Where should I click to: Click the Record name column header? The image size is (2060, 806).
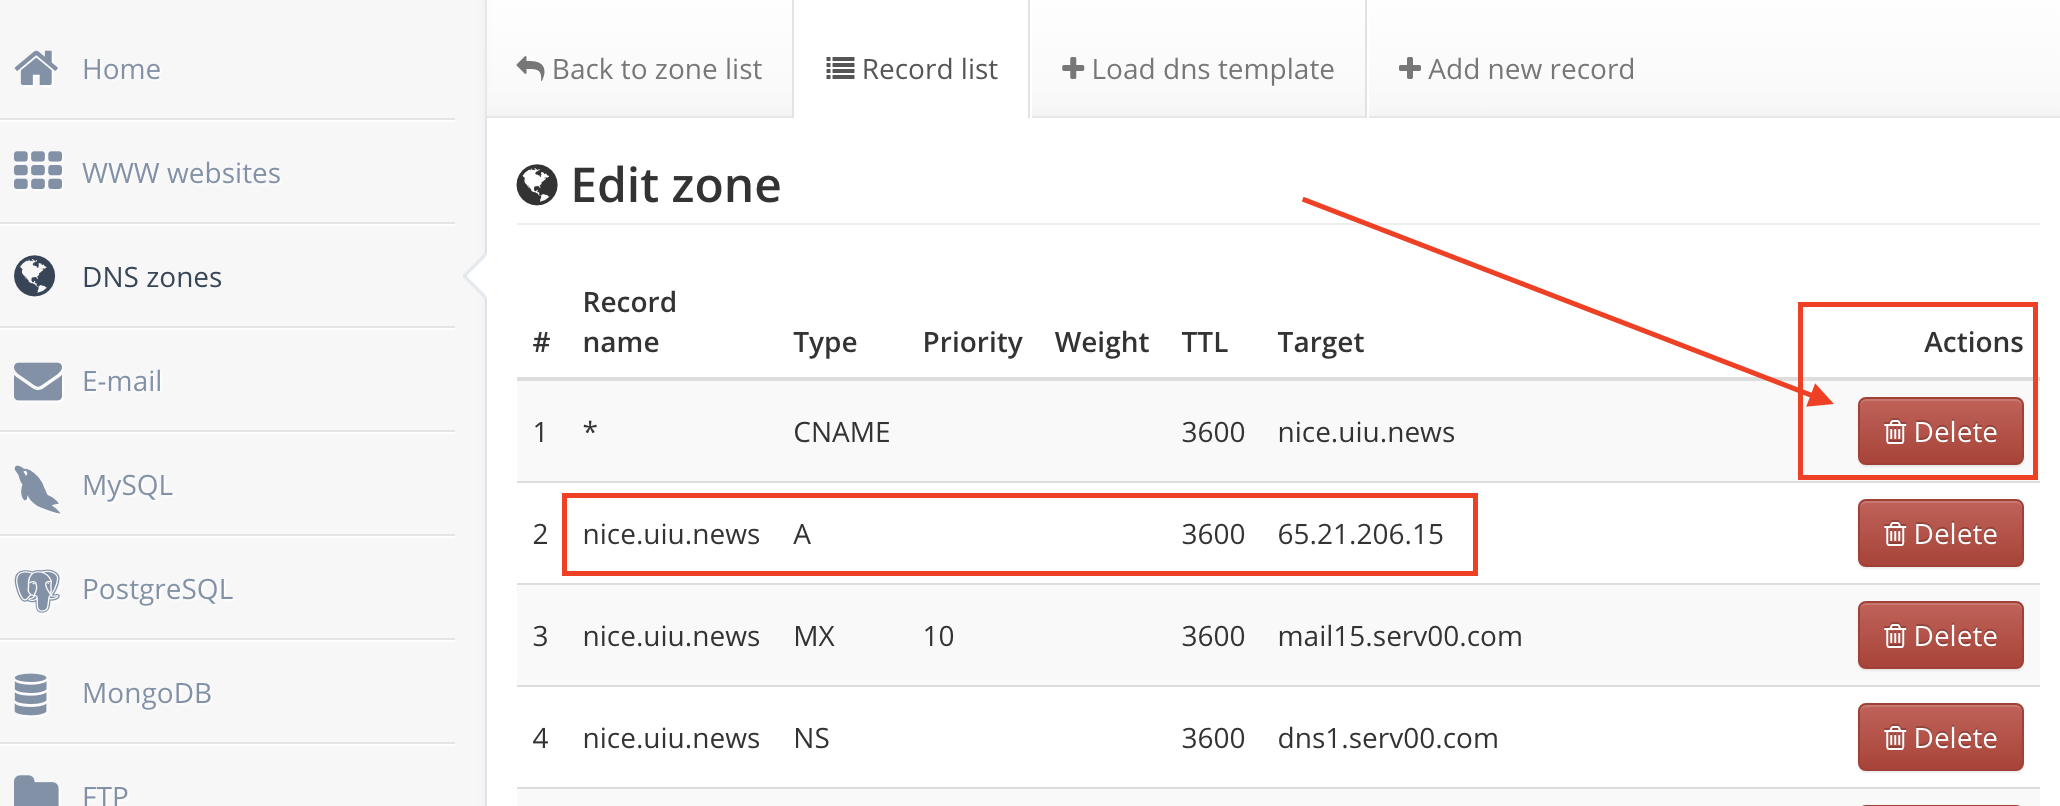630,322
